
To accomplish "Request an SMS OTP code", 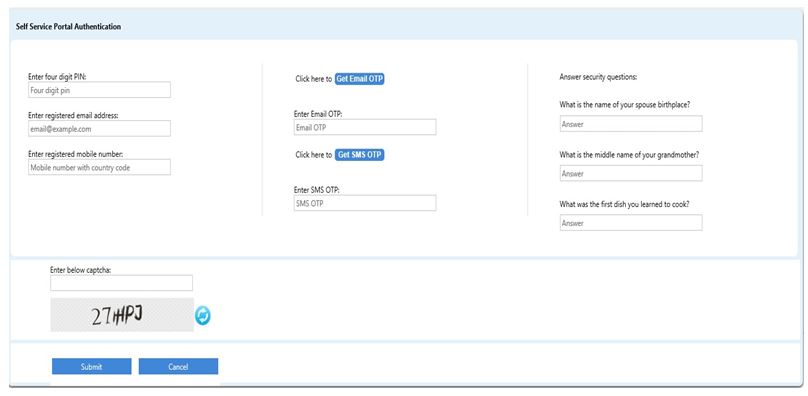I will coord(359,155).
